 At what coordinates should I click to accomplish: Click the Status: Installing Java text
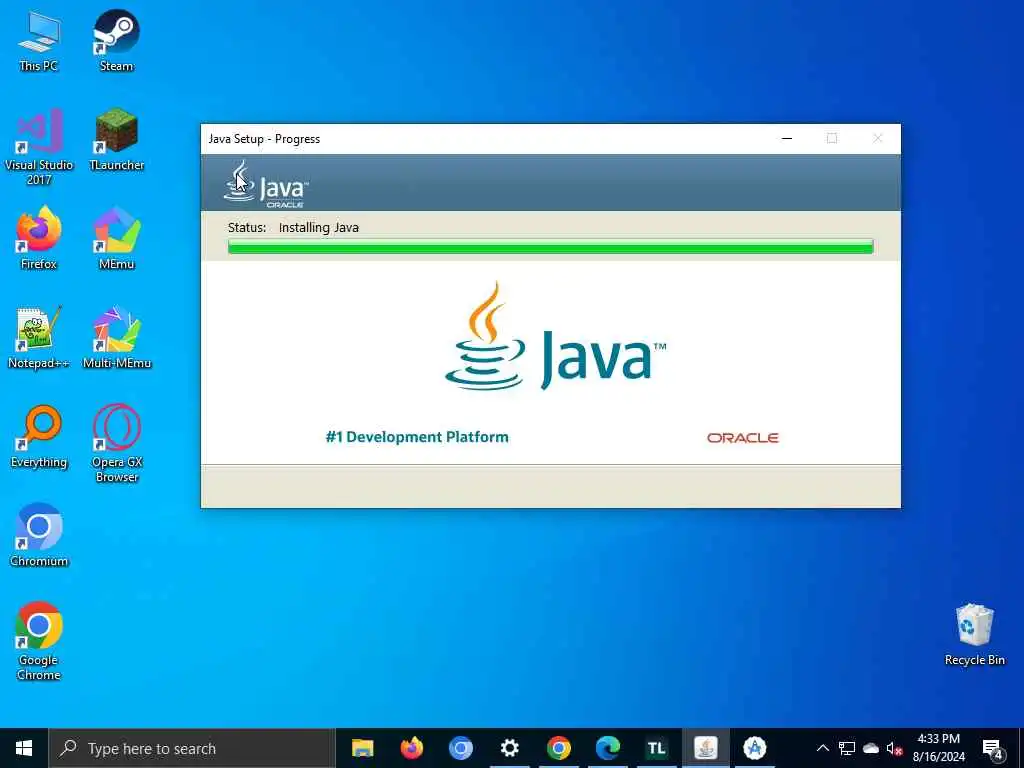pyautogui.click(x=293, y=227)
